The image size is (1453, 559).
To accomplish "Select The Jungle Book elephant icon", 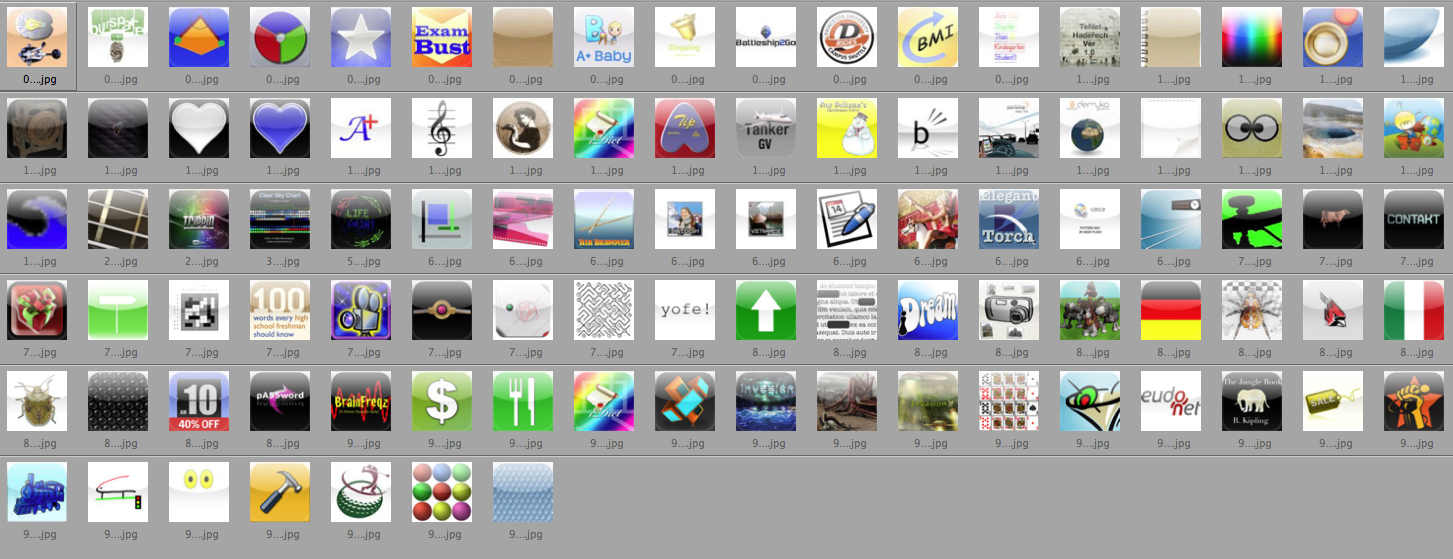I will [1252, 401].
